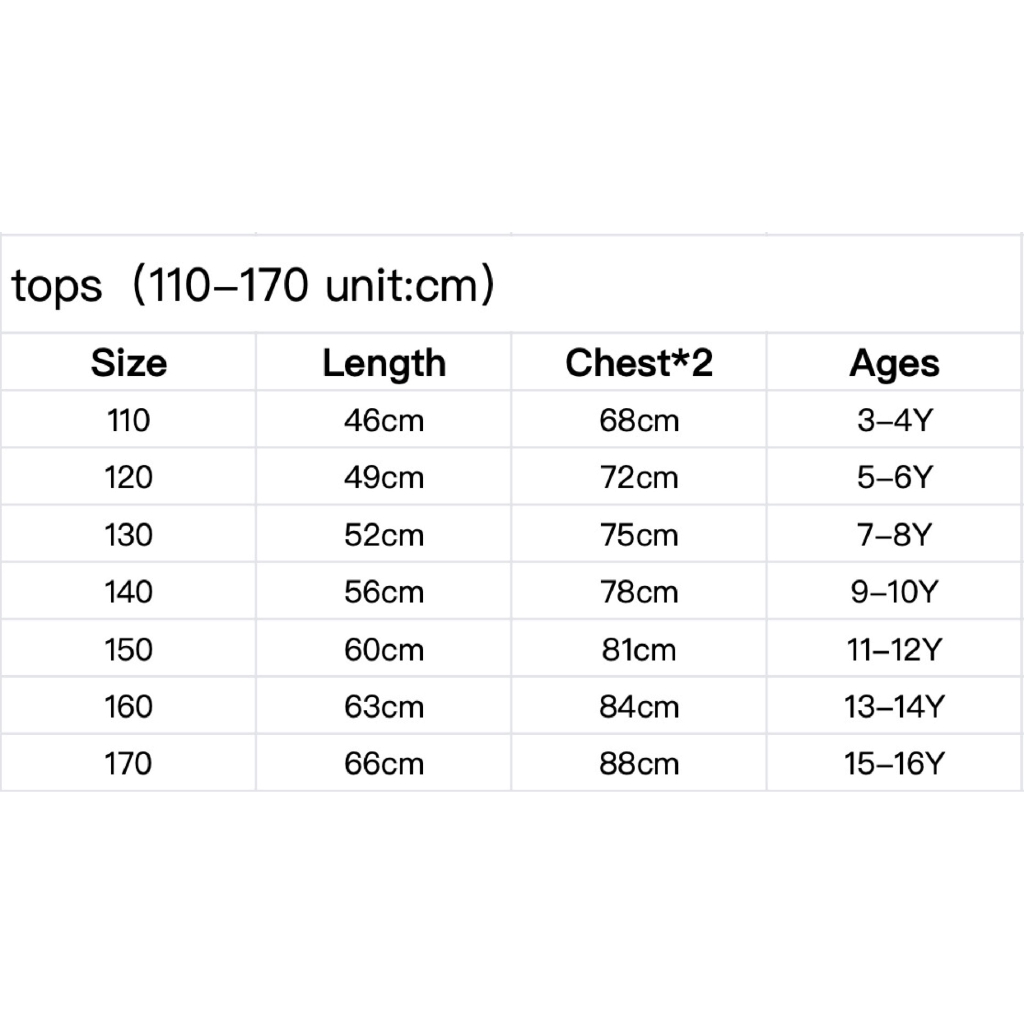Select the 66cm length cell
The height and width of the screenshot is (1024, 1024).
coord(384,765)
